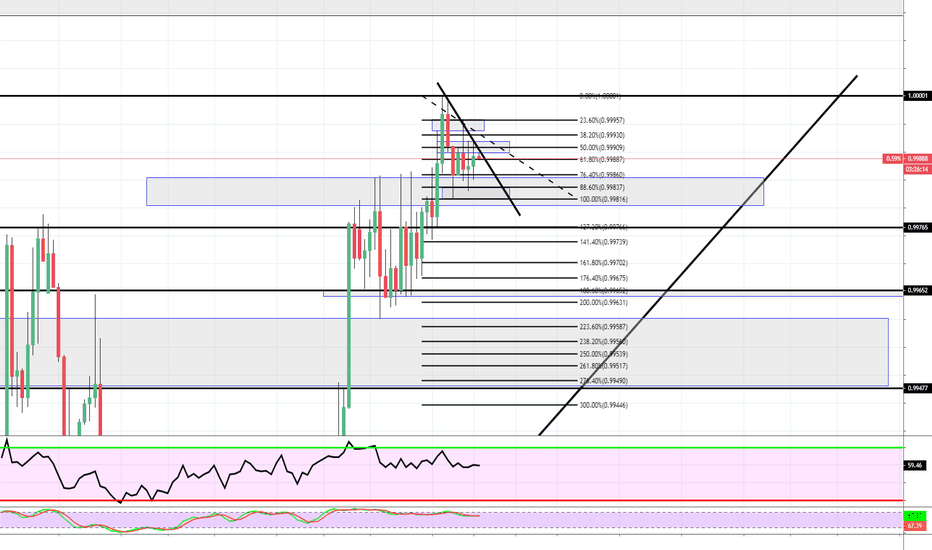
Task: Select the 59.46 RSI value label
Action: click(914, 465)
